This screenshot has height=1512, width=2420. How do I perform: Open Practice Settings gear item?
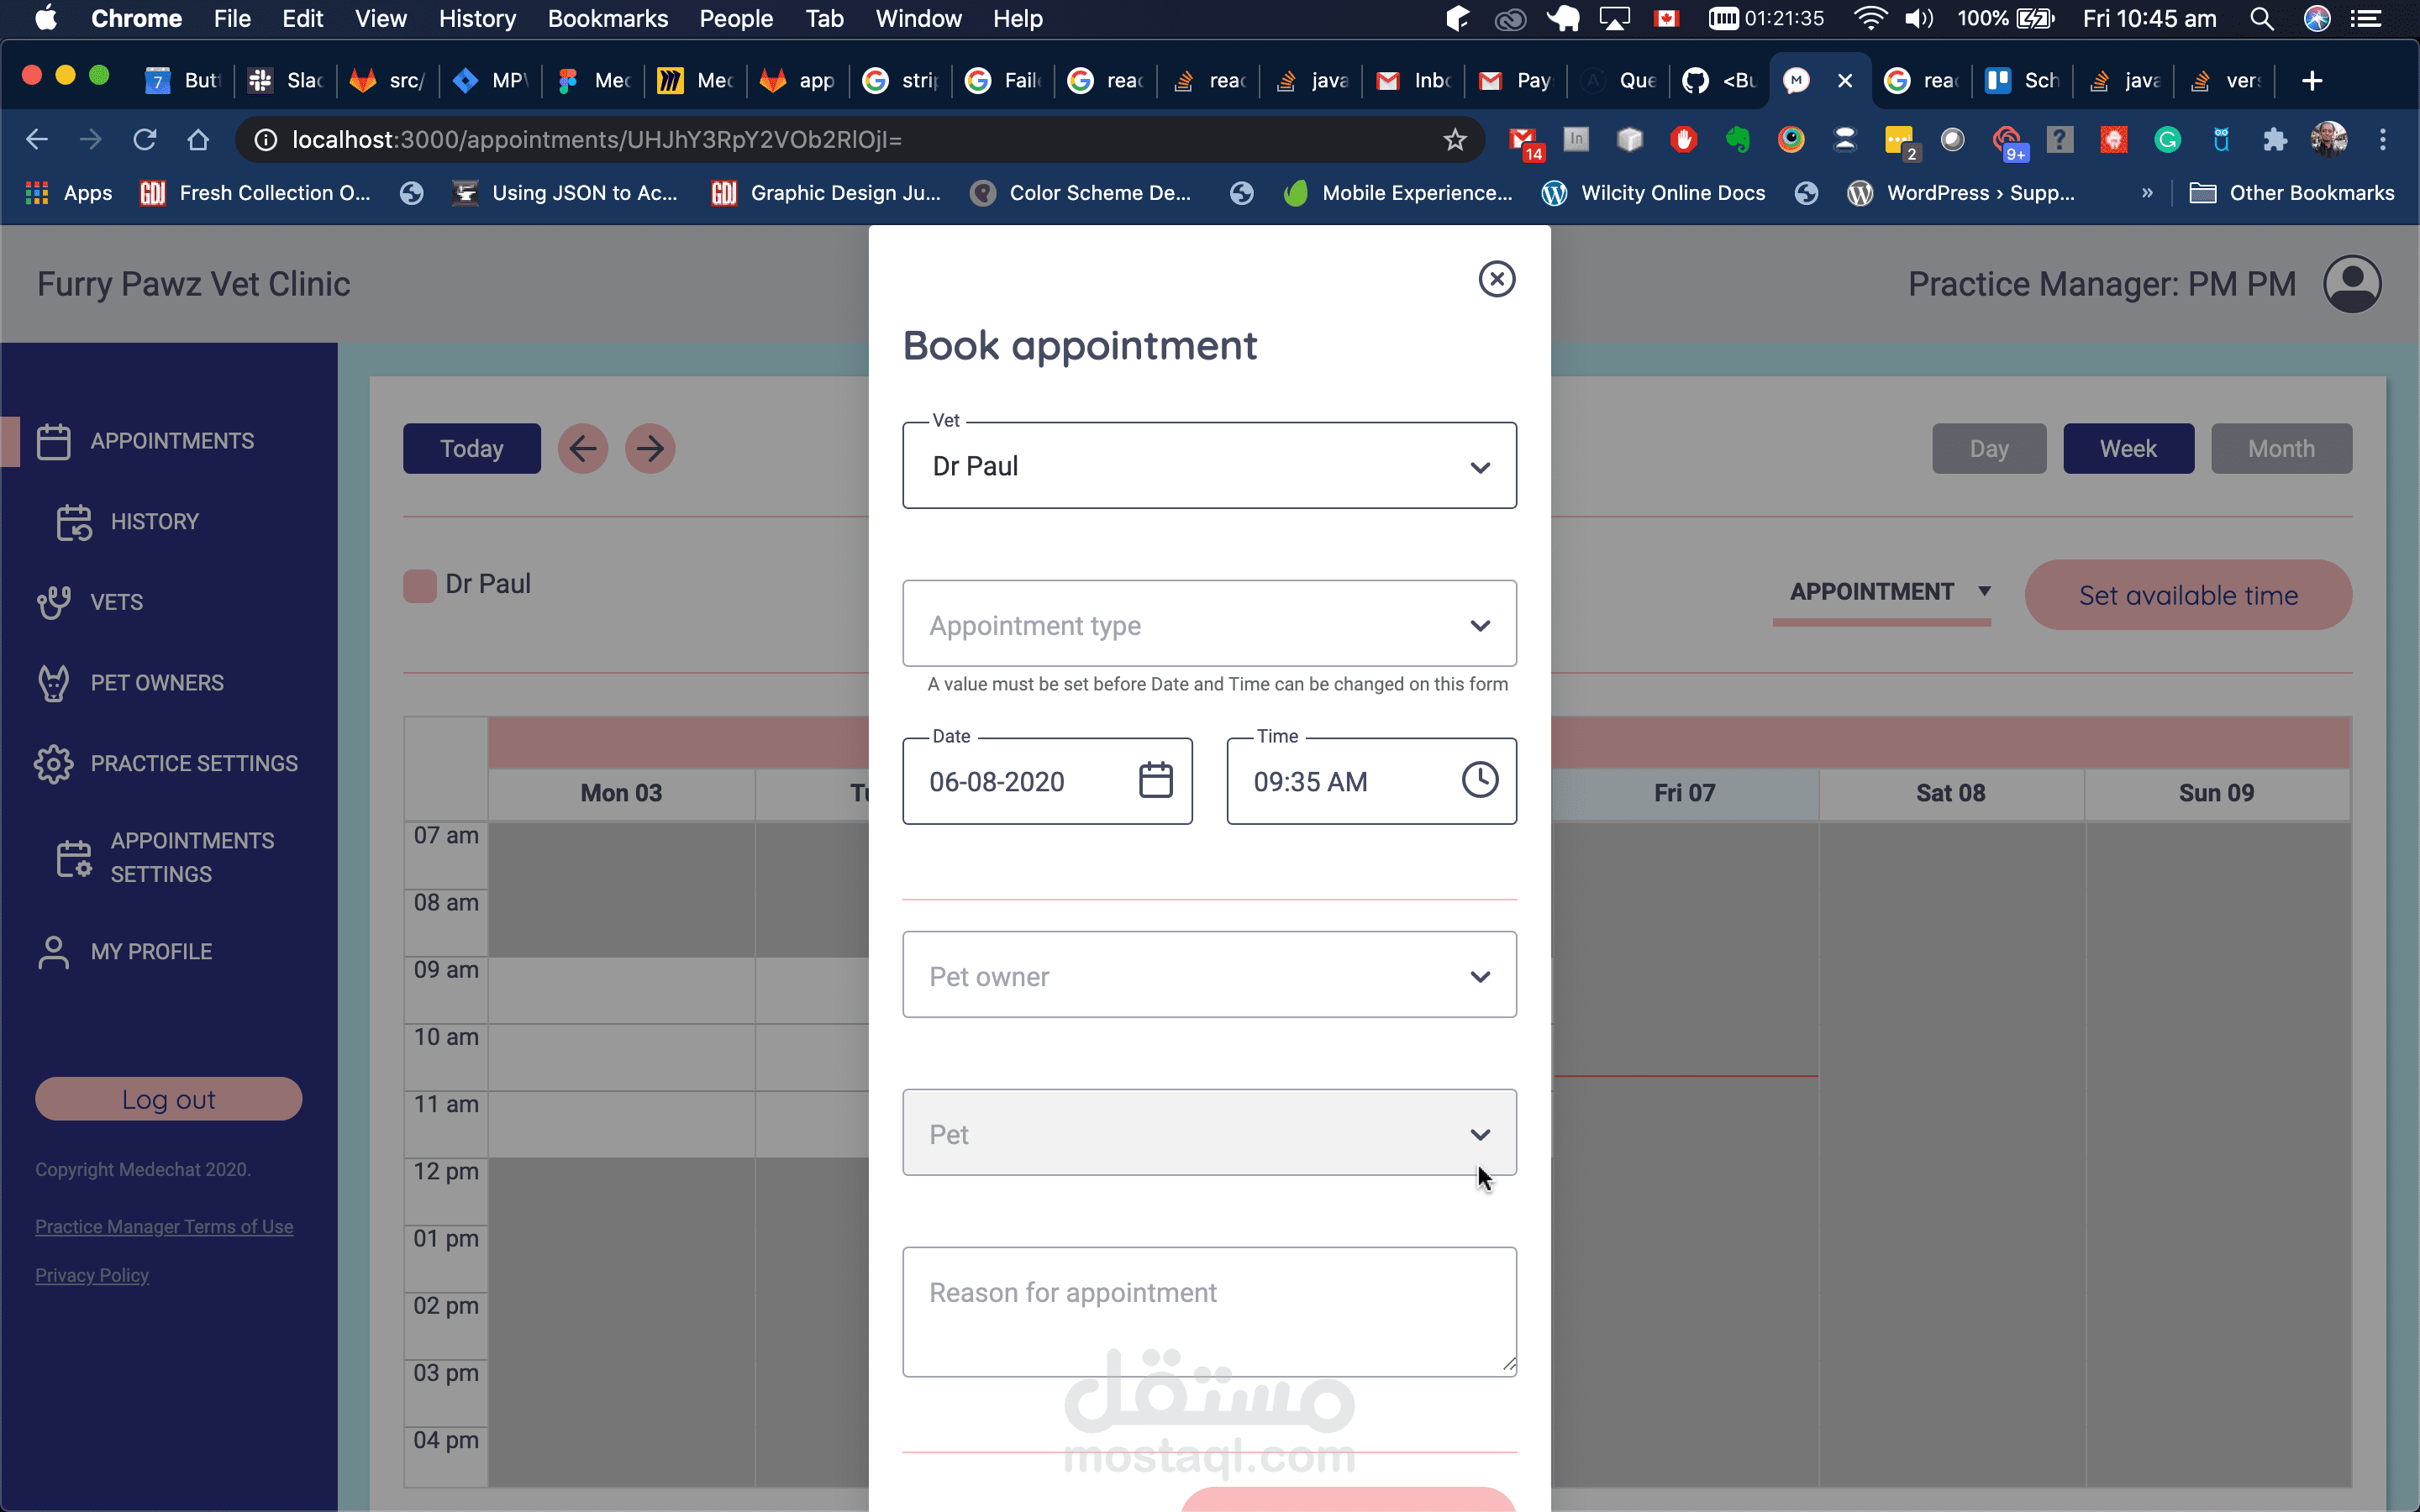tap(193, 763)
